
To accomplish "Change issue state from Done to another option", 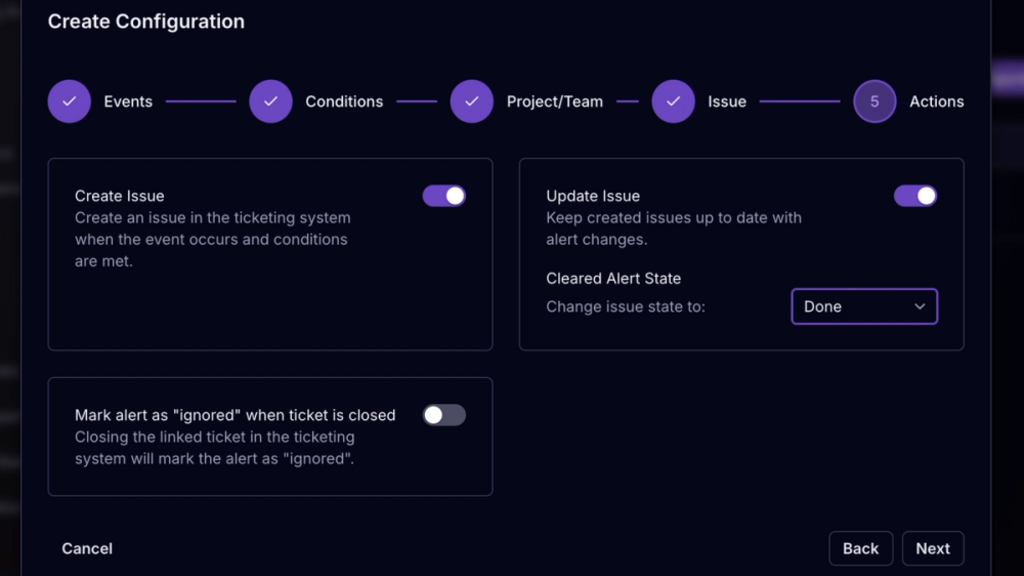I will click(x=864, y=306).
